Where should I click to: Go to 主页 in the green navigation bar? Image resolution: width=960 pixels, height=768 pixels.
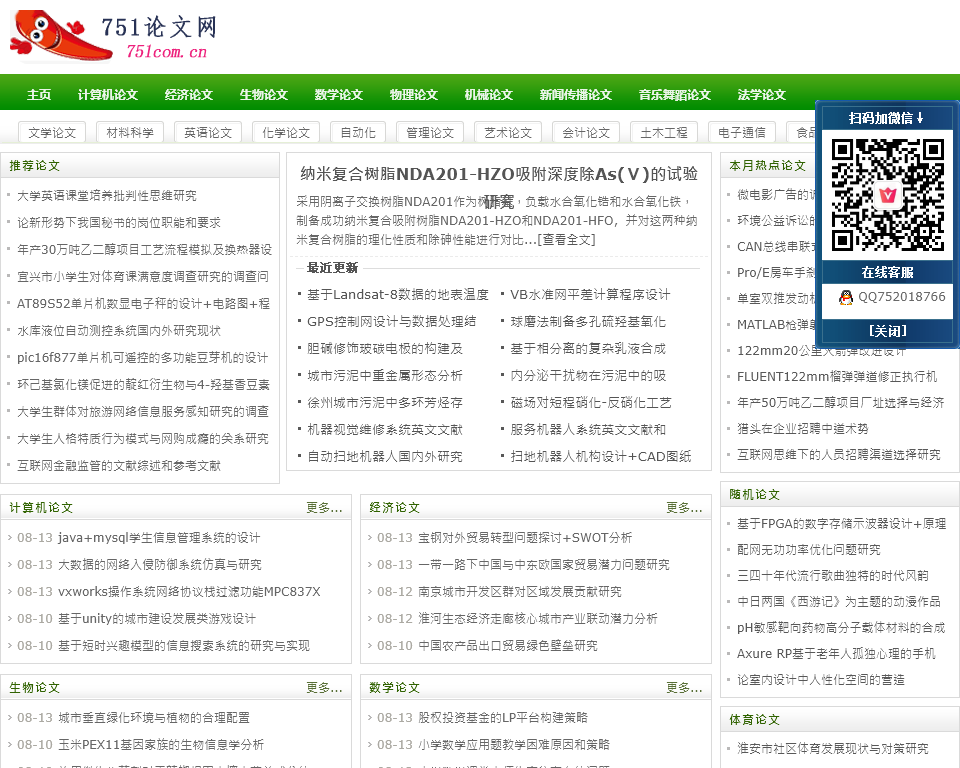39,95
